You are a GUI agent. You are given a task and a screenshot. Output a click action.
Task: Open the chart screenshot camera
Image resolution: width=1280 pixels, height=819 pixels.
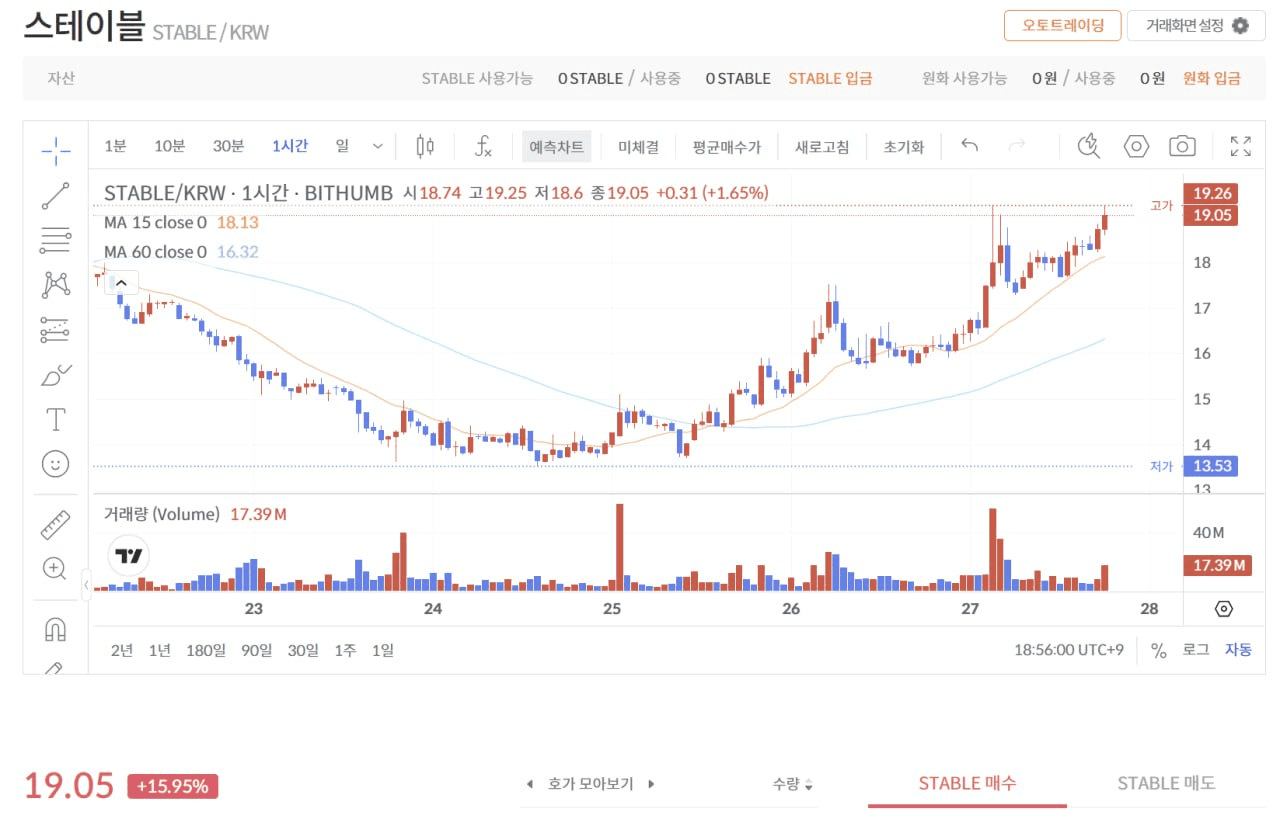point(1181,145)
